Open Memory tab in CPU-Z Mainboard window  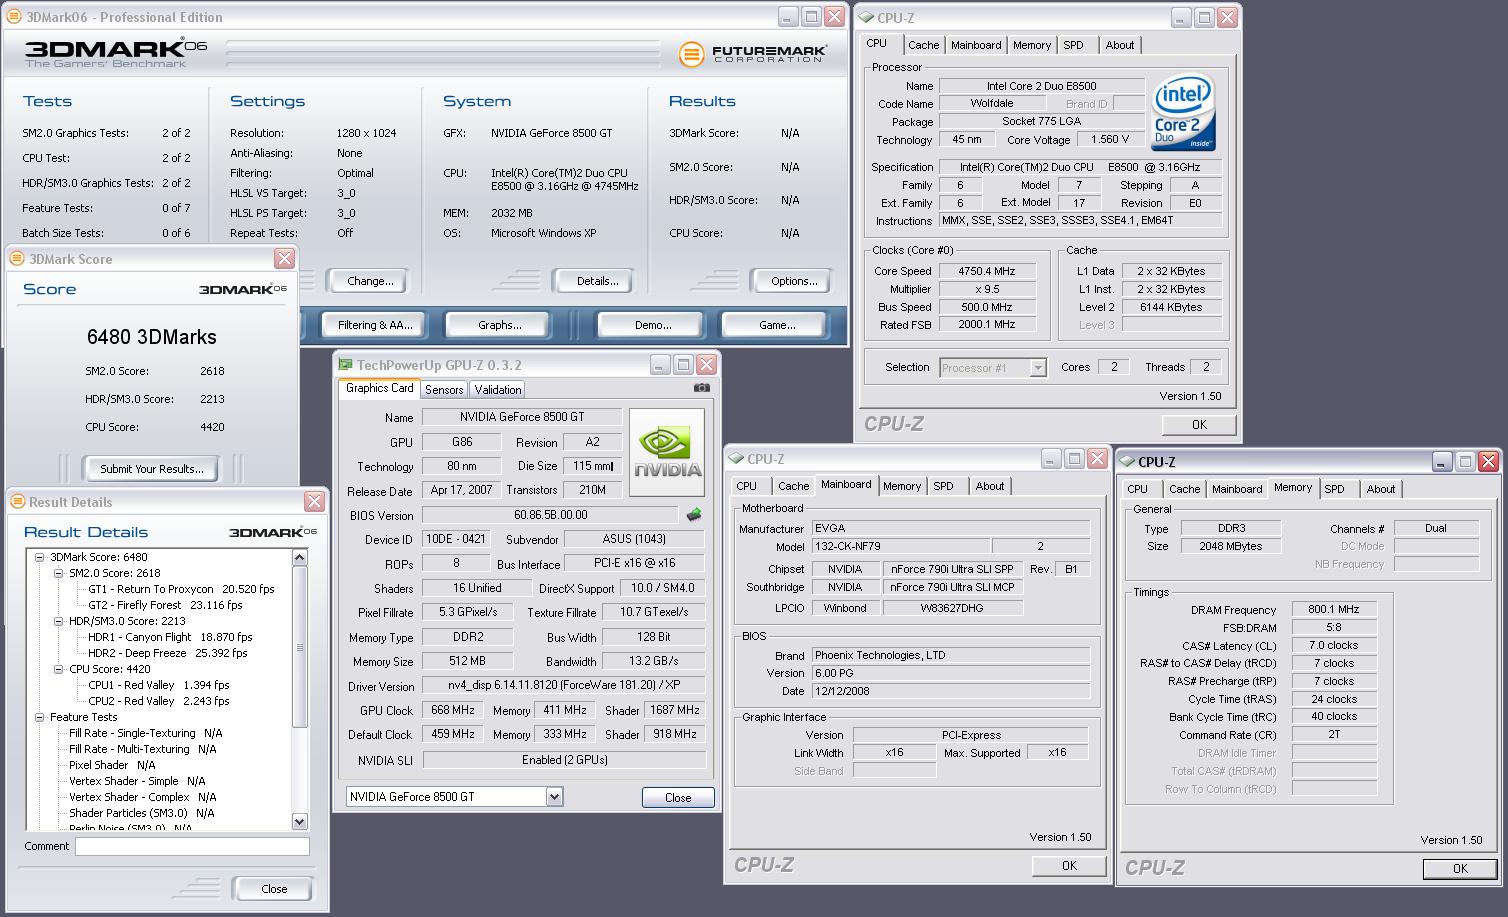click(x=902, y=486)
